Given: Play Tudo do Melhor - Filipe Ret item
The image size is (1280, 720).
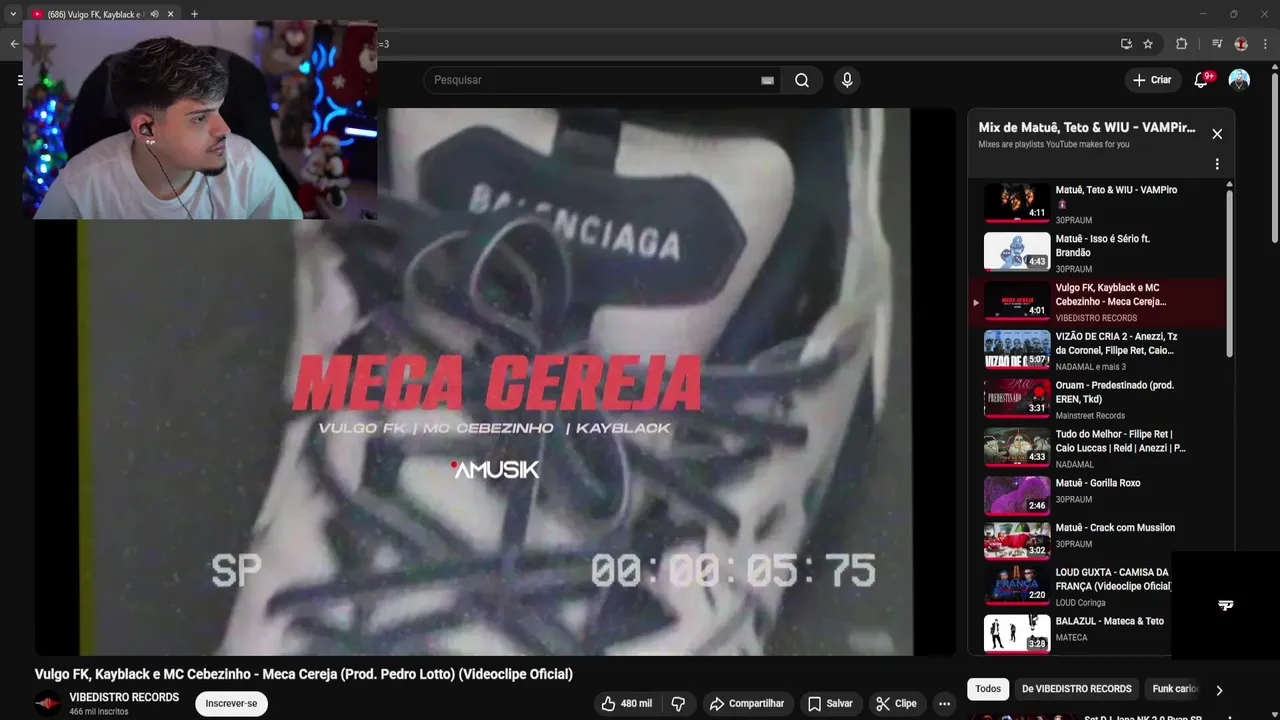Looking at the screenshot, I should [x=1098, y=449].
